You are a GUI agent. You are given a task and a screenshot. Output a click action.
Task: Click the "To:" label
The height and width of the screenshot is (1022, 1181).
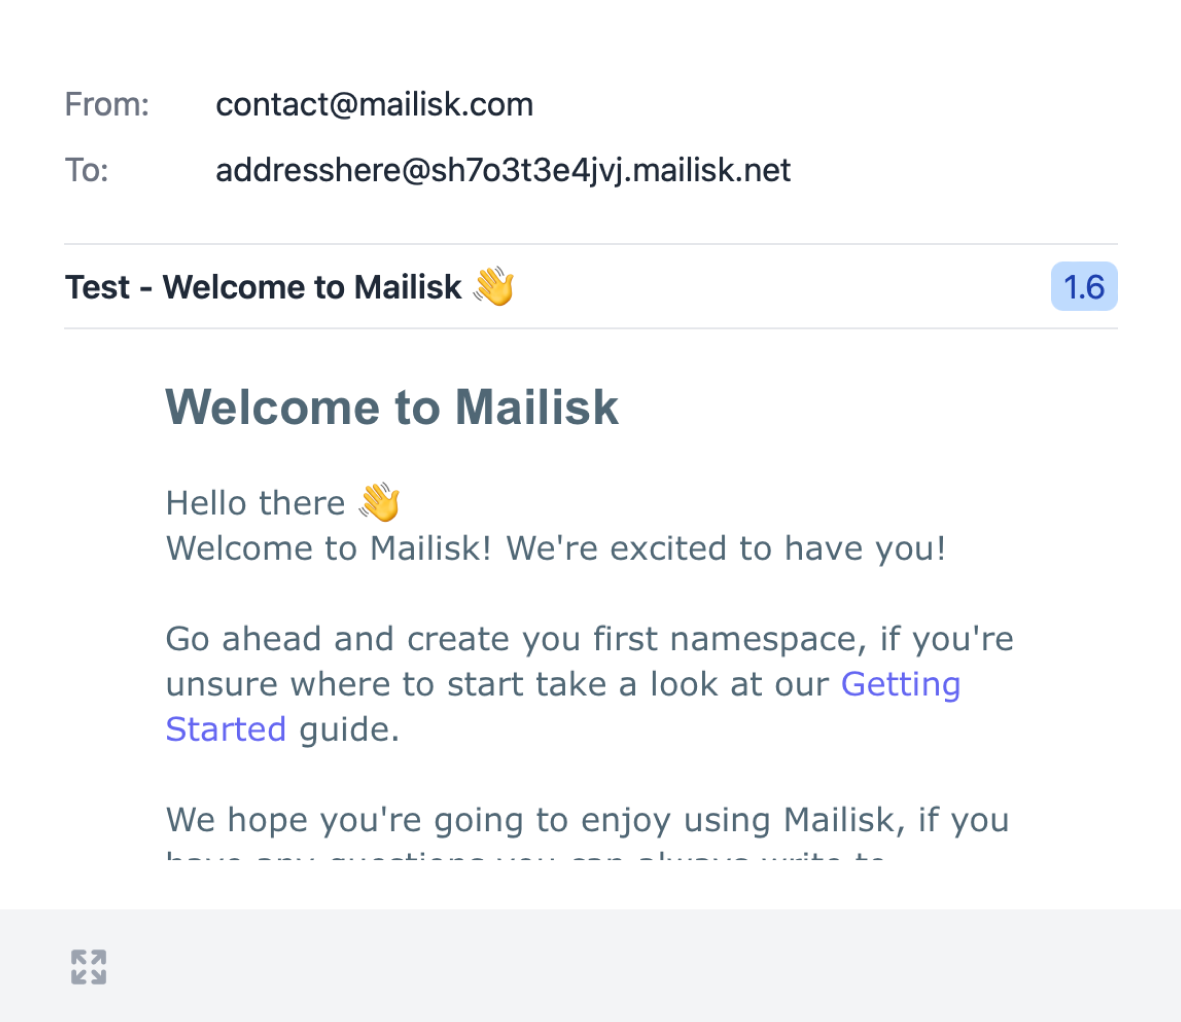coord(87,170)
